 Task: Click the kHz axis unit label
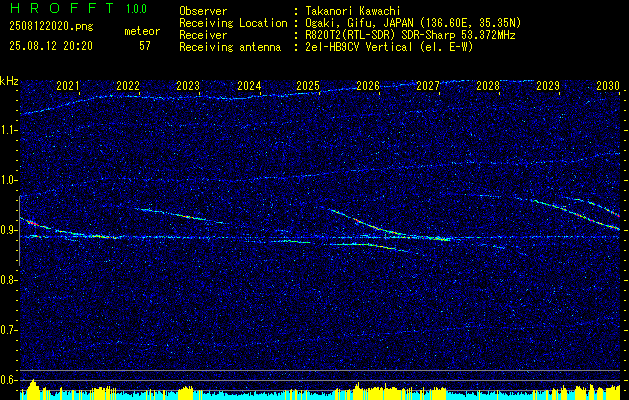9,81
